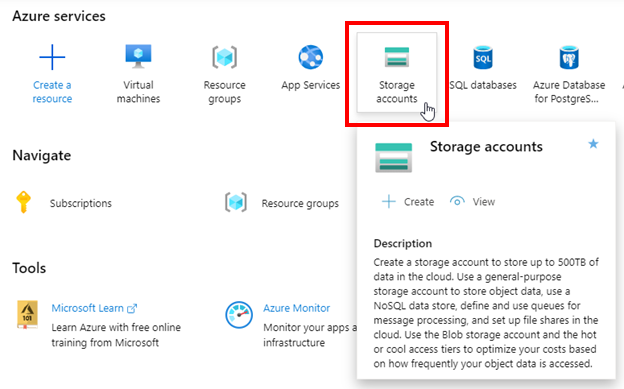
Task: Click the Subscriptions label under Navigate
Action: pyautogui.click(x=81, y=203)
